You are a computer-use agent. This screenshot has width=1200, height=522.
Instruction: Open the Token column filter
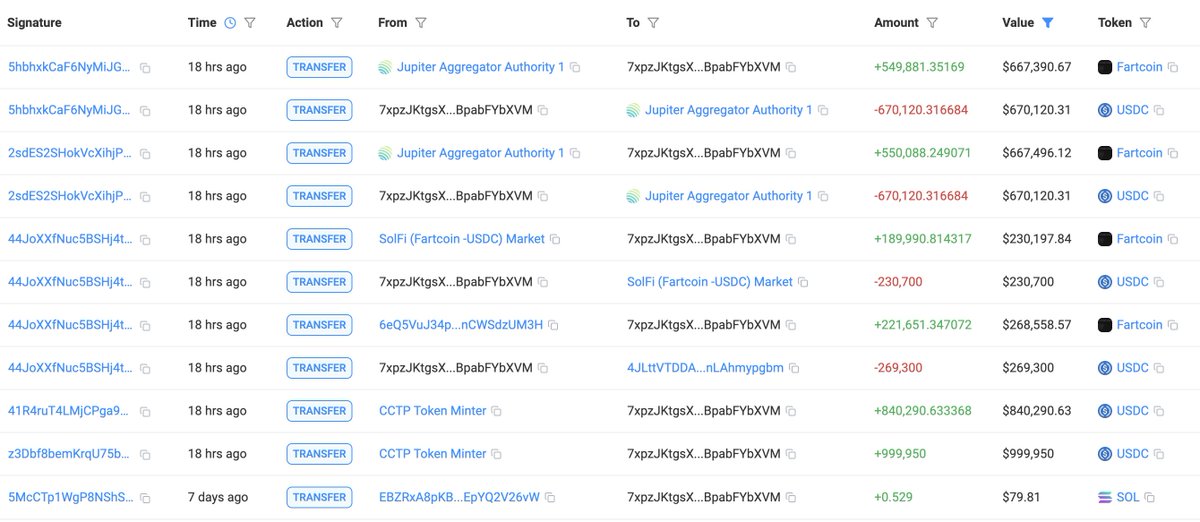(1145, 23)
